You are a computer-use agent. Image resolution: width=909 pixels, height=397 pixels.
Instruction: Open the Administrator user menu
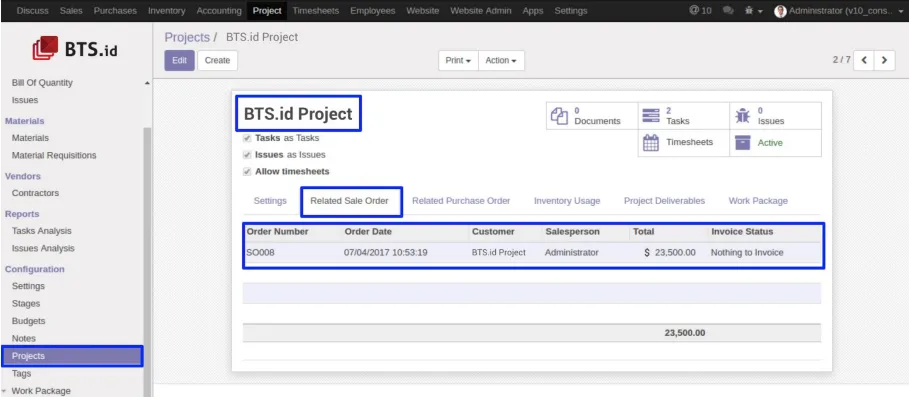pyautogui.click(x=838, y=10)
